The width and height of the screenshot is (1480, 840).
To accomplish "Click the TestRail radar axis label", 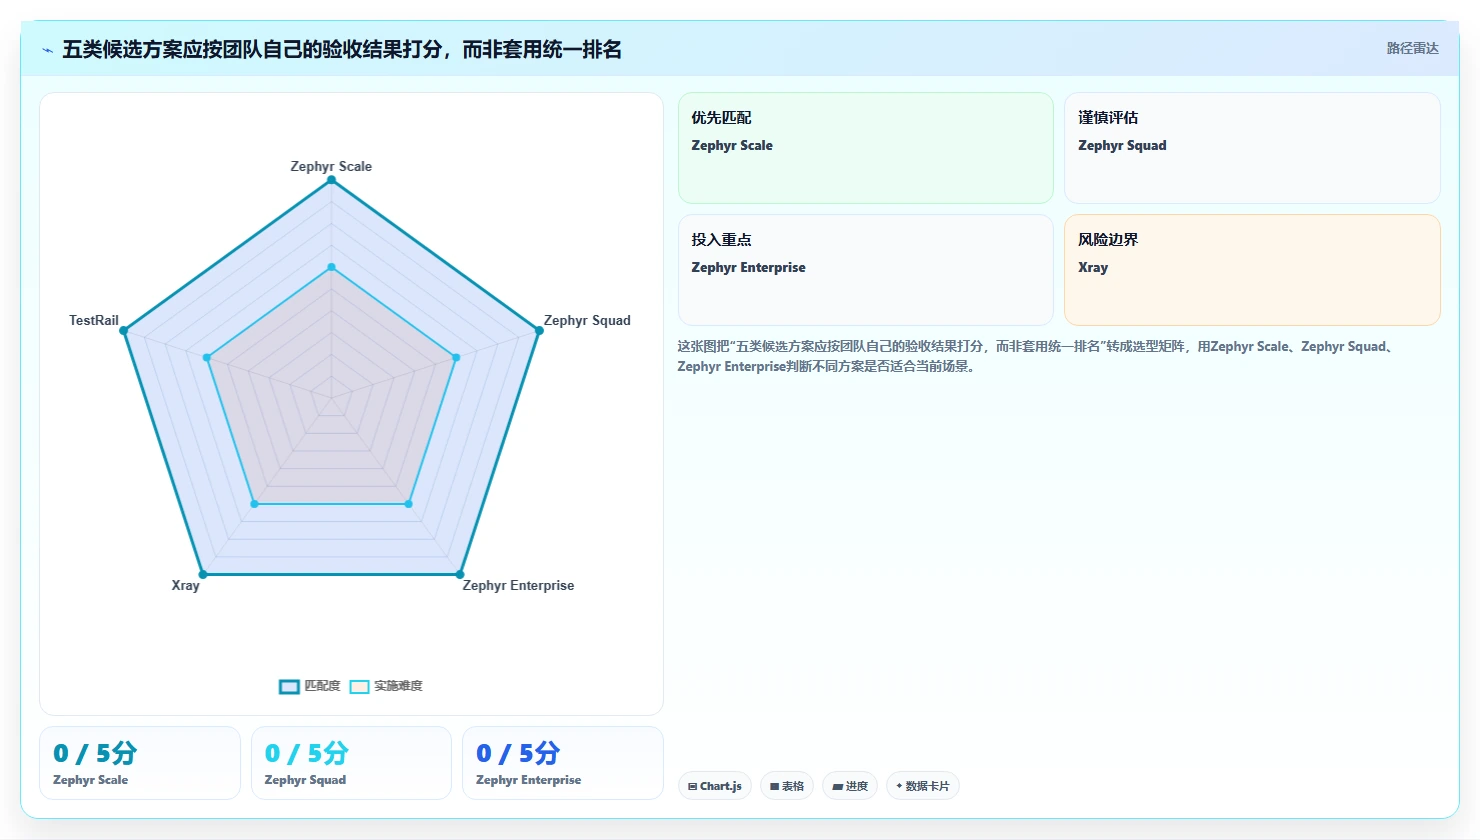I will click(94, 320).
